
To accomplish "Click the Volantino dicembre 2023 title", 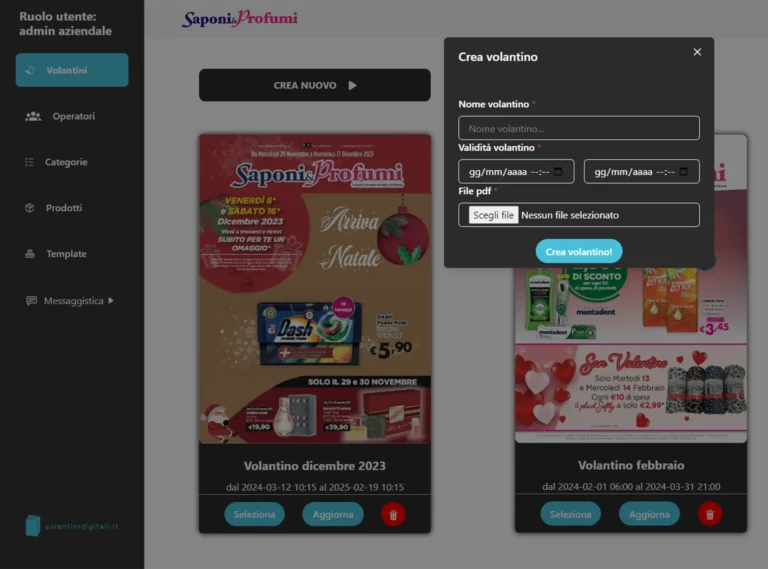I will coord(315,466).
